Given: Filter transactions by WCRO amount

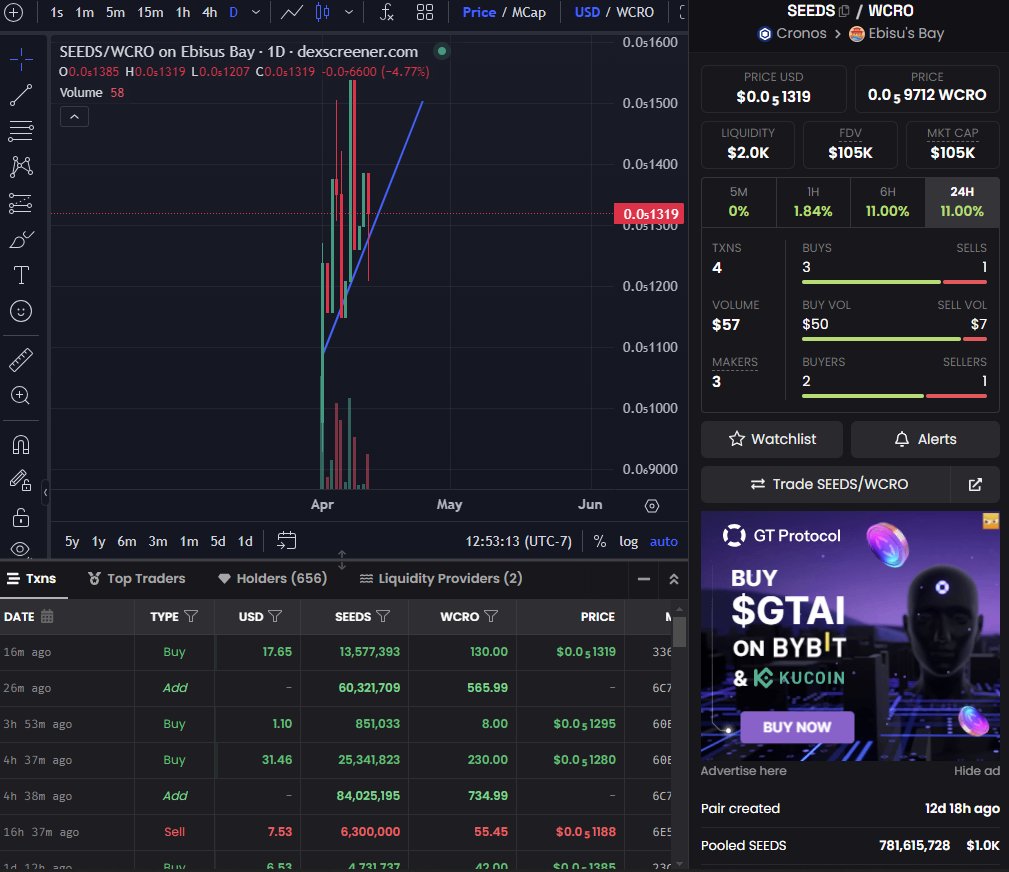Looking at the screenshot, I should [x=491, y=617].
